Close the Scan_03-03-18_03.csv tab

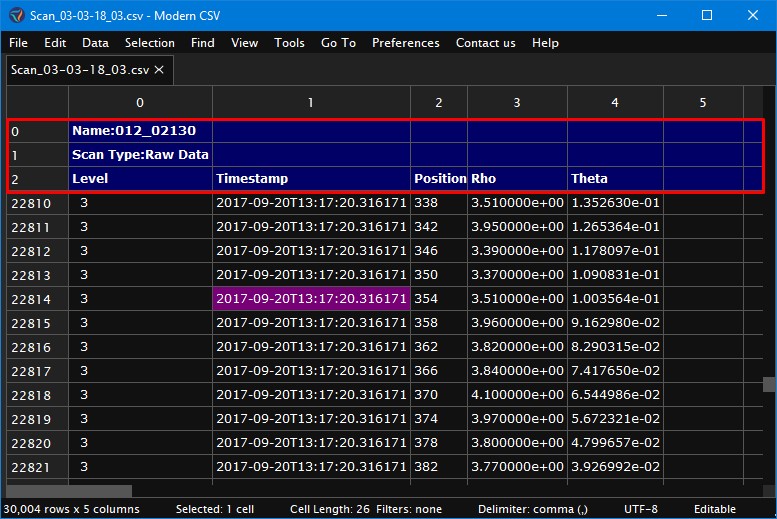tap(159, 70)
